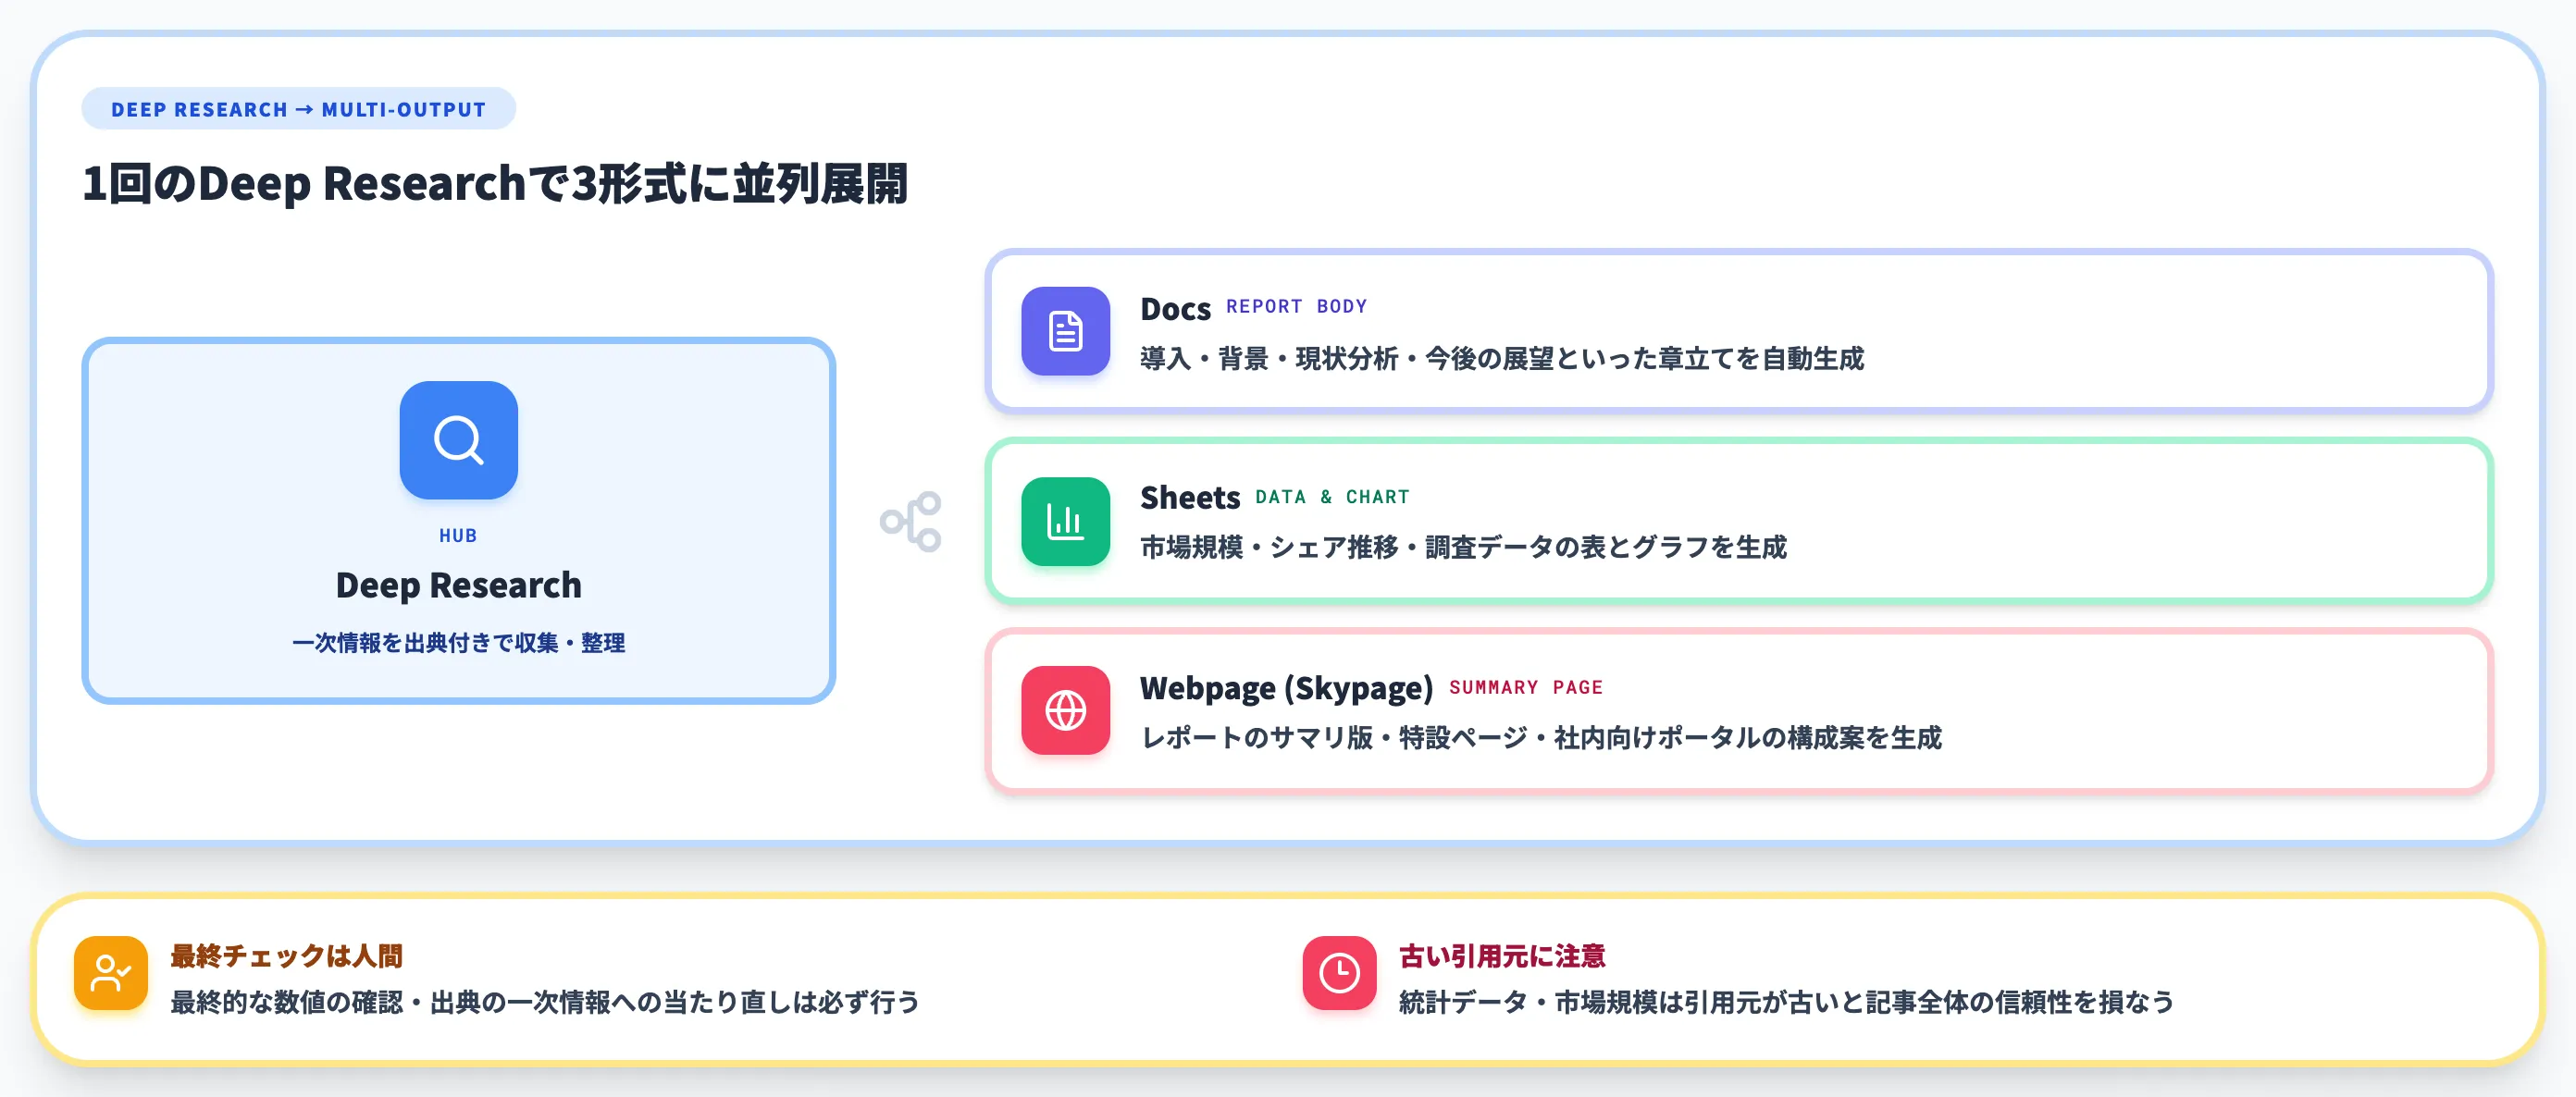Click the Webpage (Skypage) title text

tap(1287, 689)
